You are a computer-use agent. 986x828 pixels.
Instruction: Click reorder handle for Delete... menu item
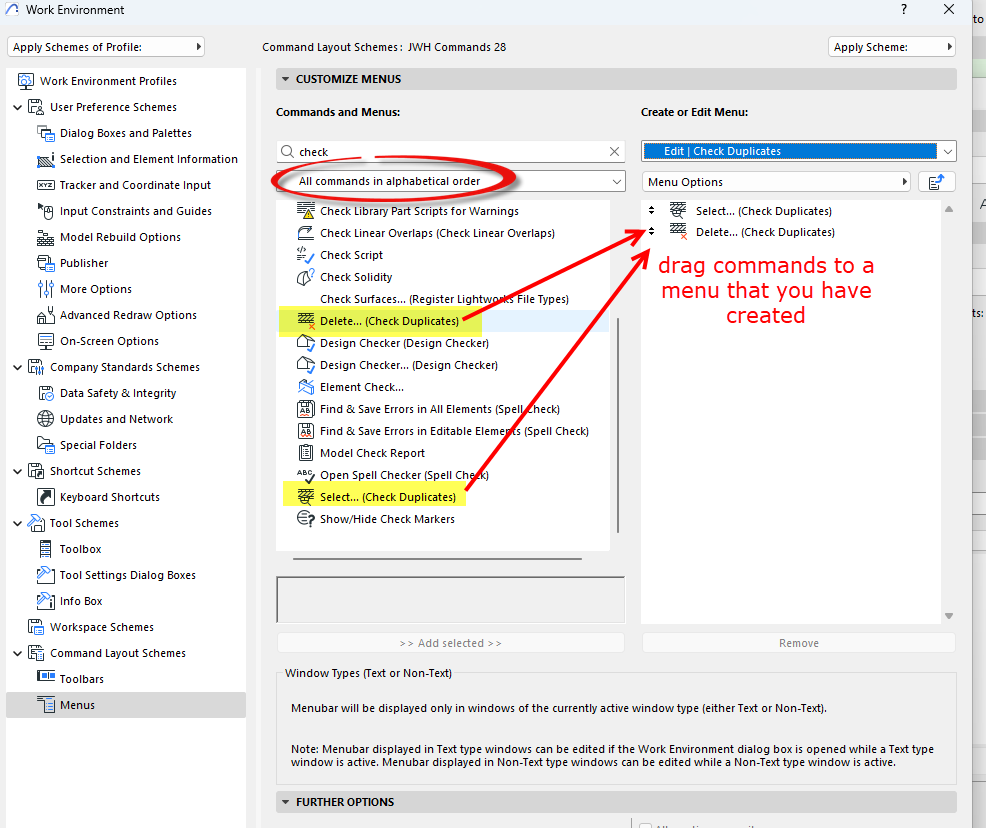[651, 231]
